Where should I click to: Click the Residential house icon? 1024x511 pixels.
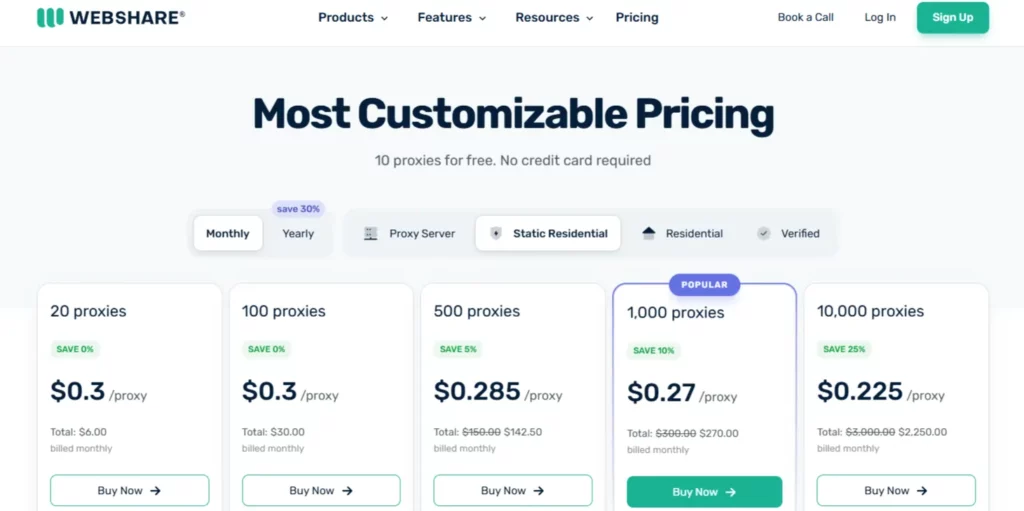point(649,233)
